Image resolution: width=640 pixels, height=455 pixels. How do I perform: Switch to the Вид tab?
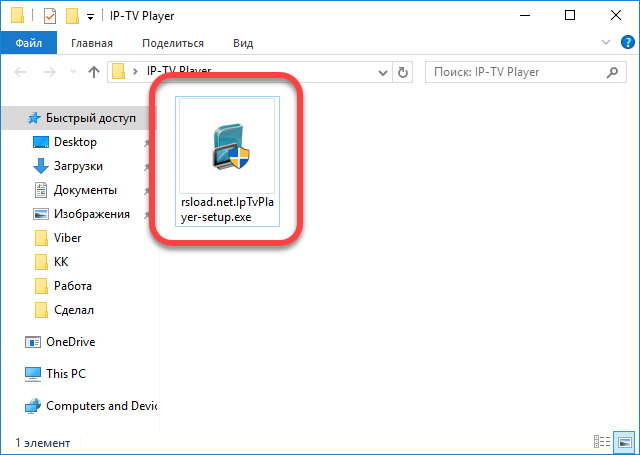[243, 43]
